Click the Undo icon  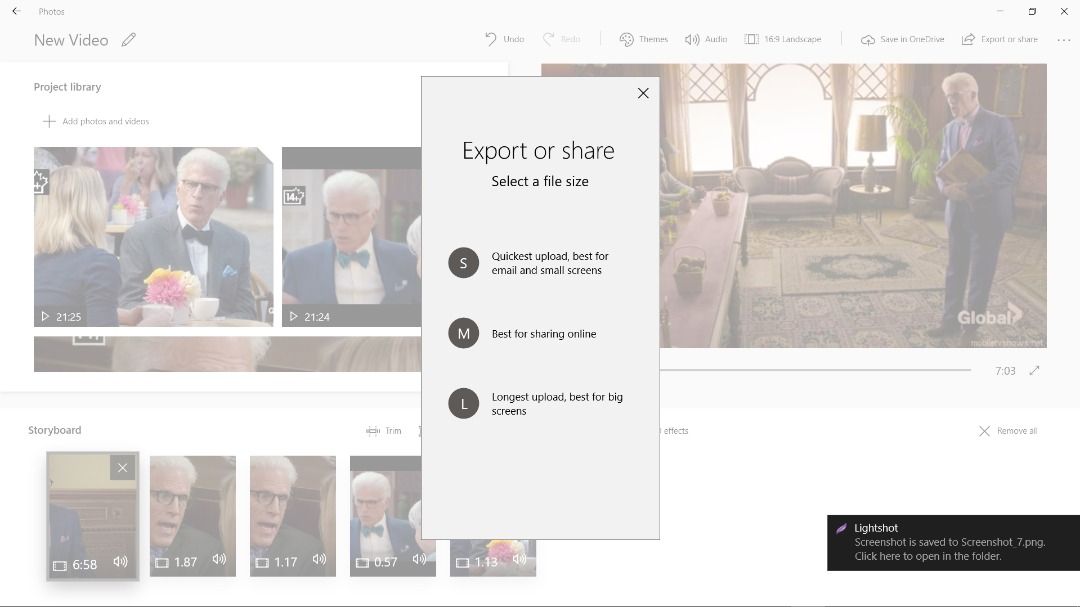point(490,38)
